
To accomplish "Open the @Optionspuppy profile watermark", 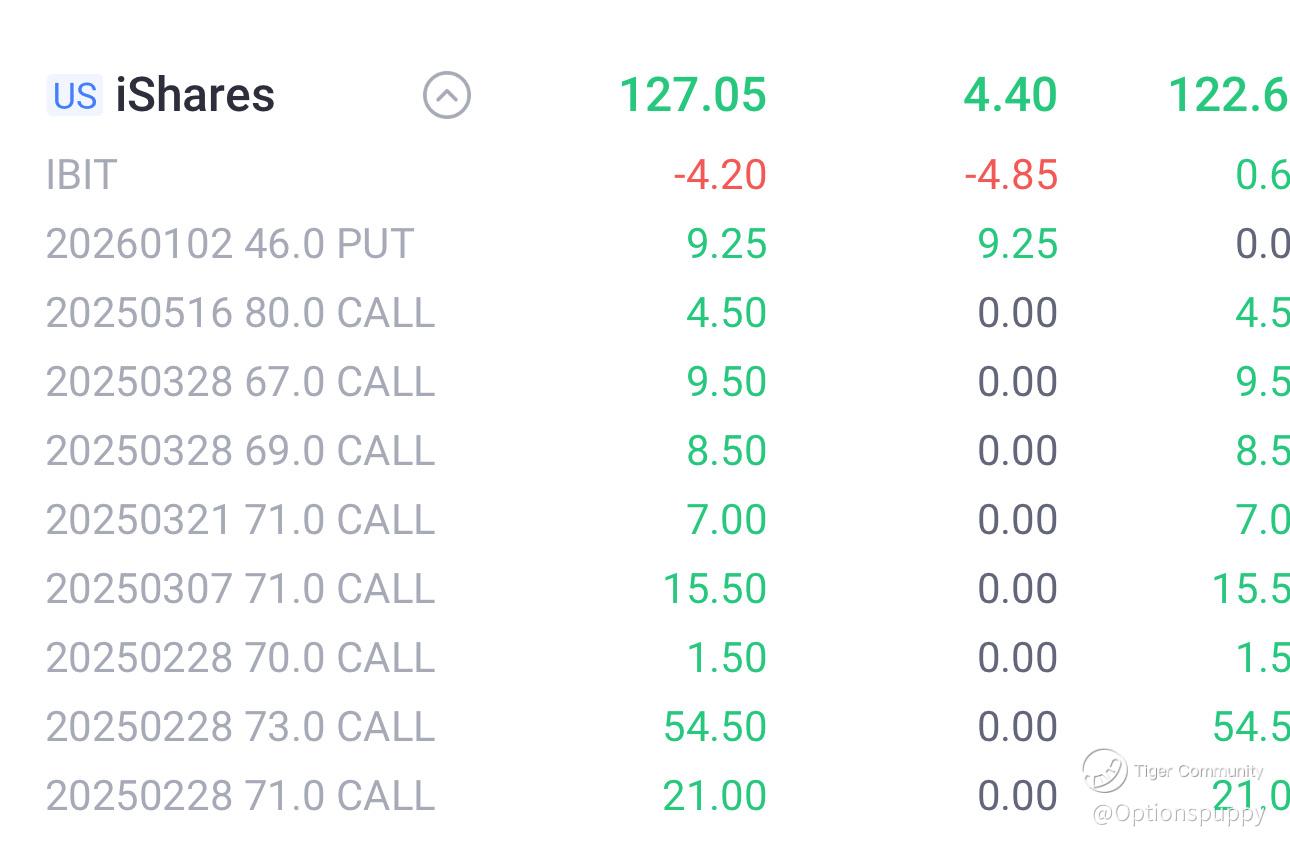I will pos(1178,813).
